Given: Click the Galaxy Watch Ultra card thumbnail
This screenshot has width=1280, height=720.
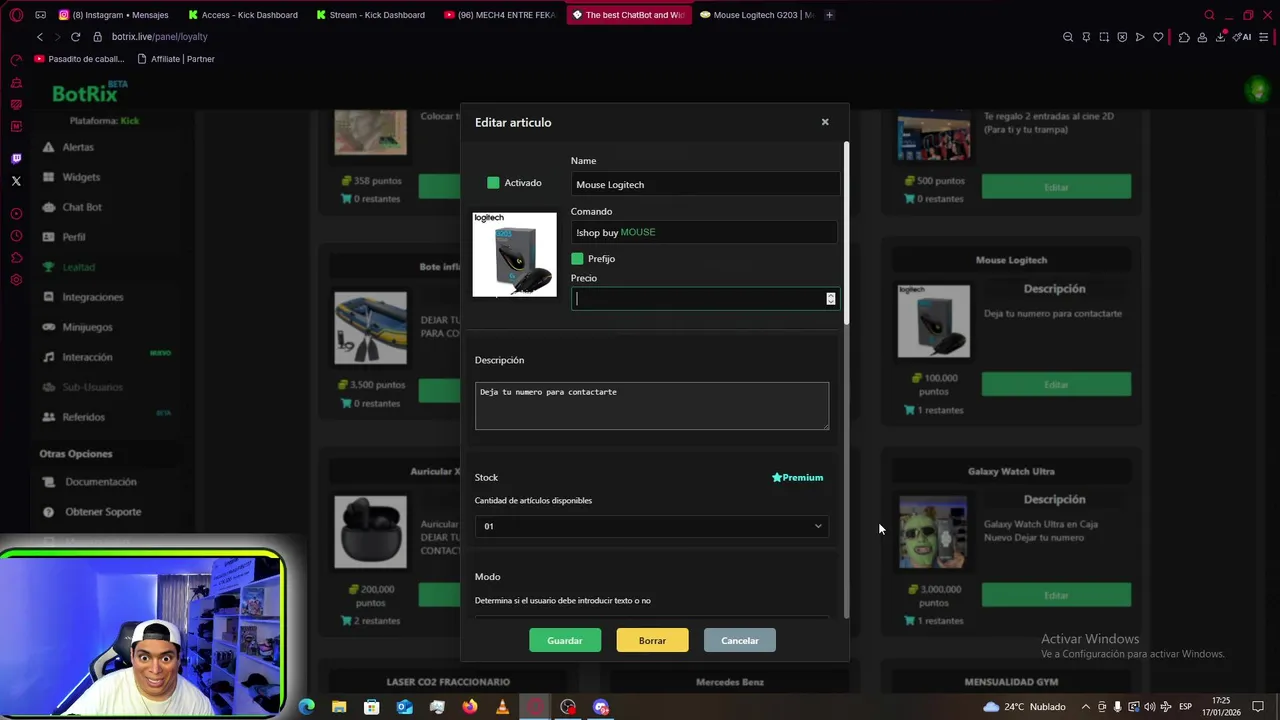Looking at the screenshot, I should click(933, 532).
